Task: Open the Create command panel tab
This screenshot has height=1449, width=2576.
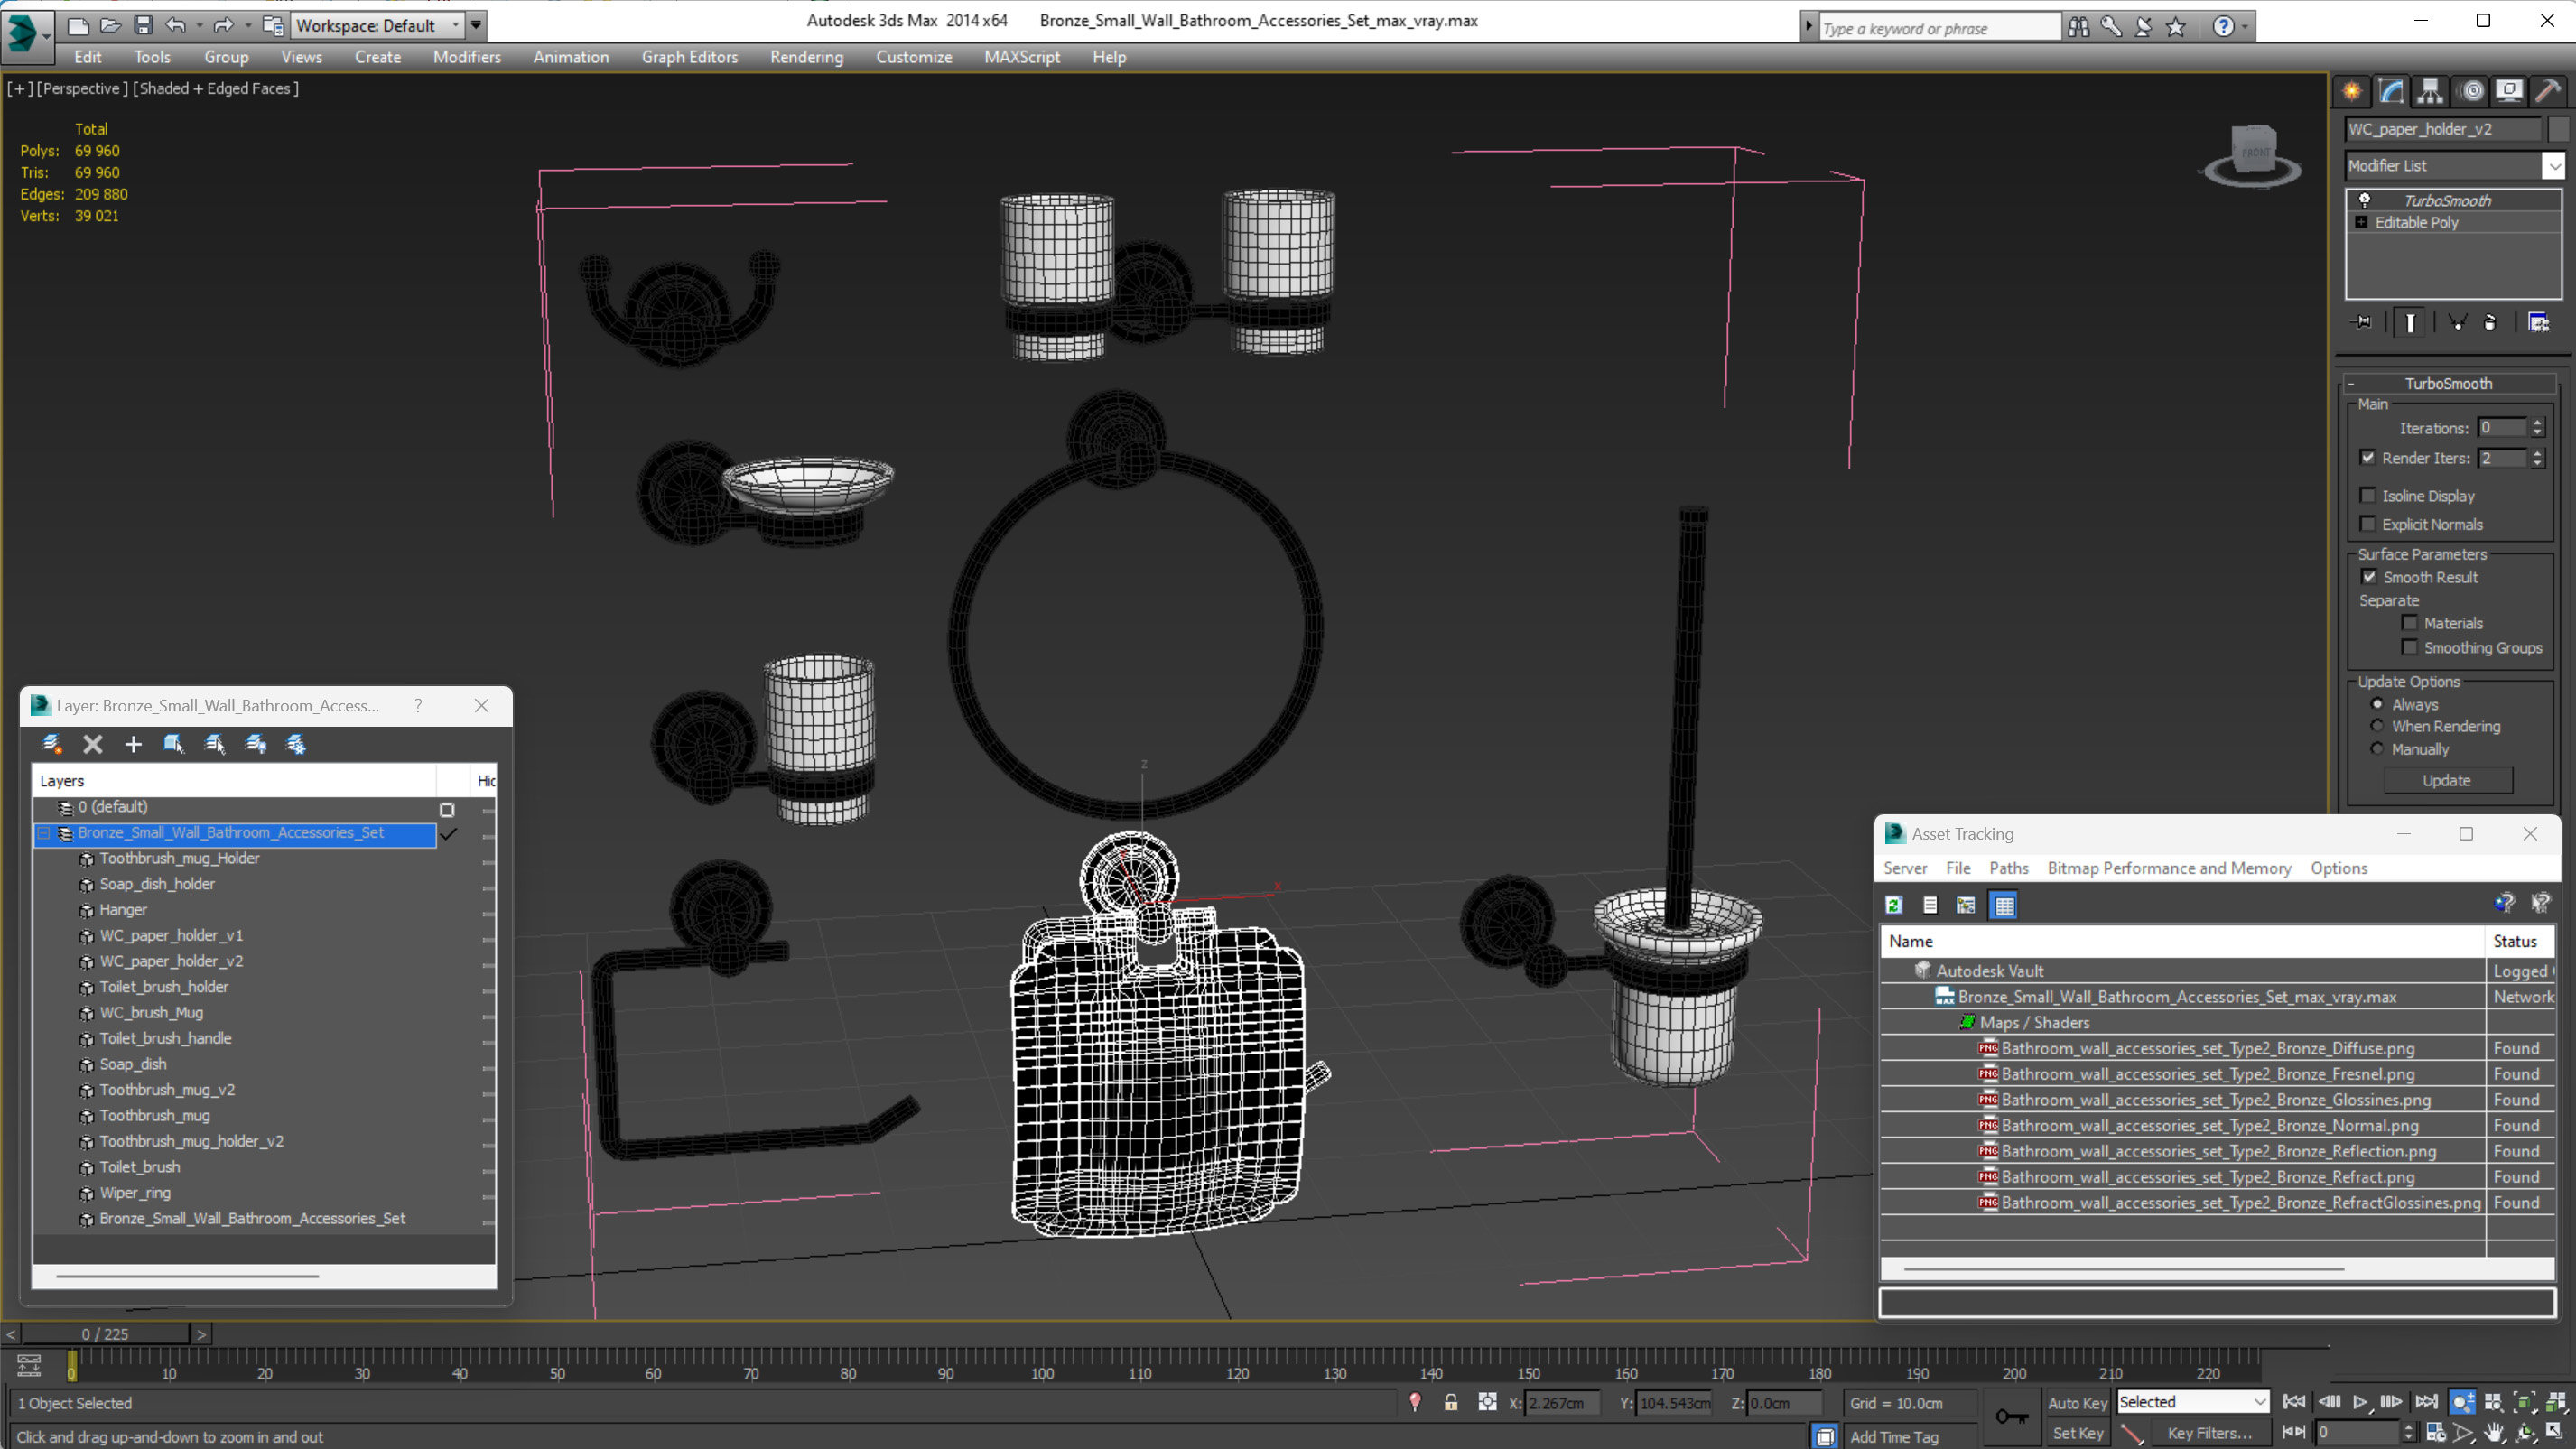Action: [2351, 92]
